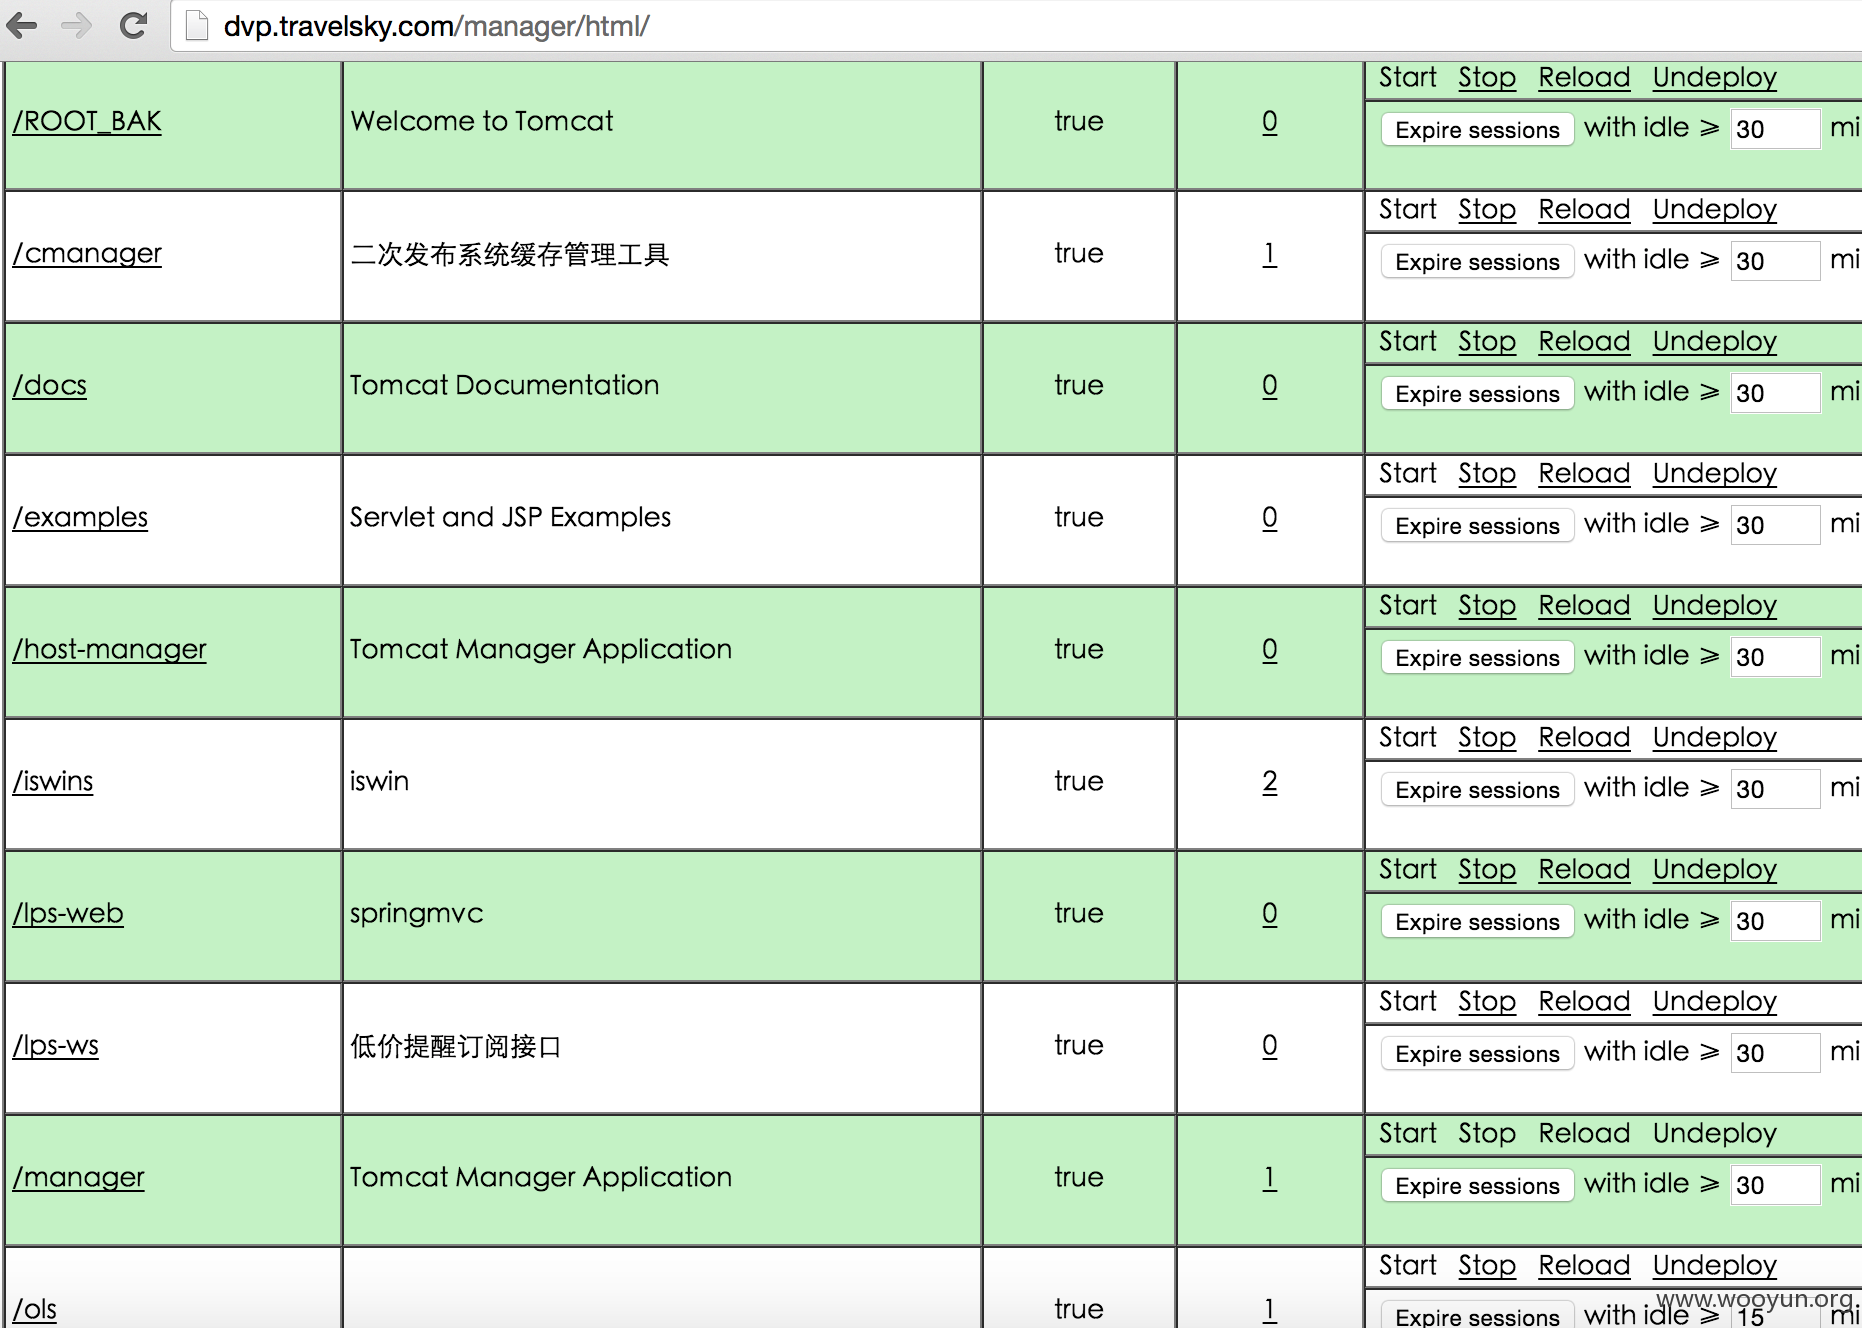
Task: Stop the /cmanager application
Action: (x=1487, y=209)
